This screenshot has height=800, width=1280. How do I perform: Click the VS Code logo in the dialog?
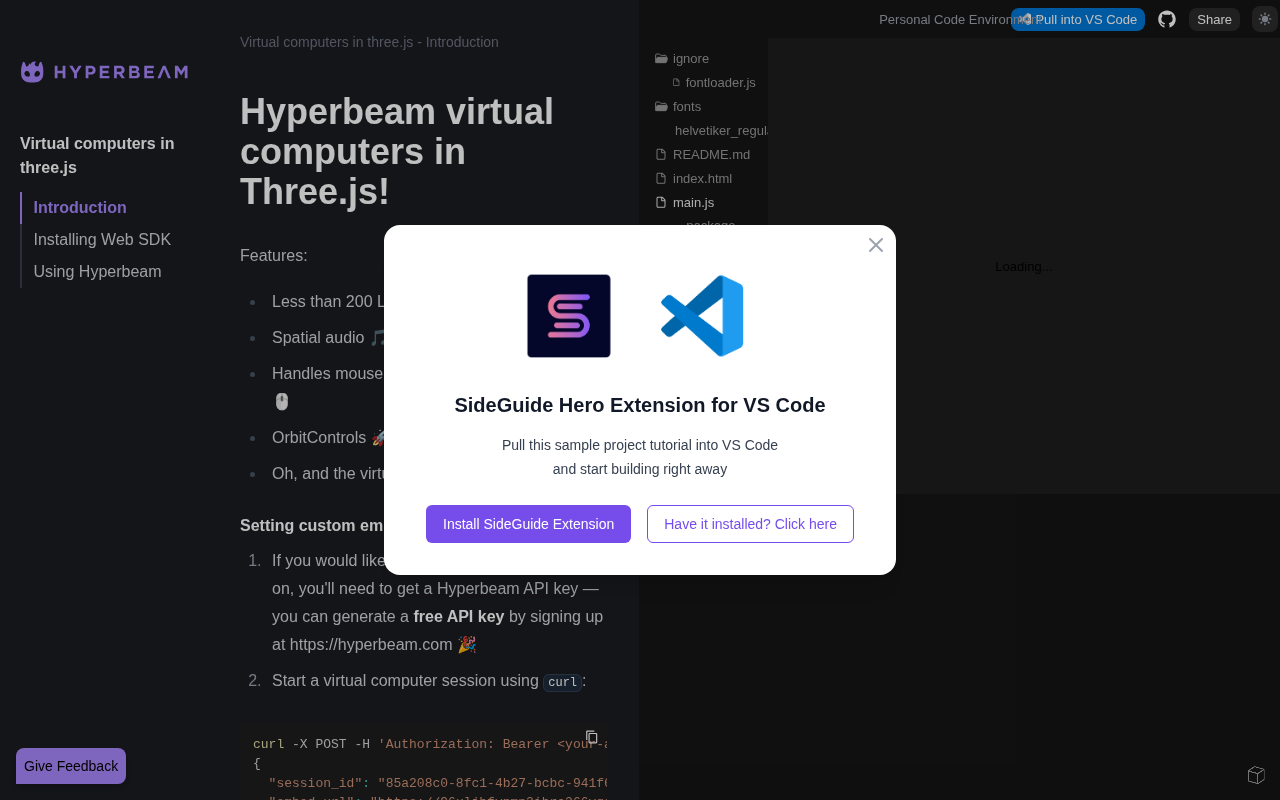point(702,316)
